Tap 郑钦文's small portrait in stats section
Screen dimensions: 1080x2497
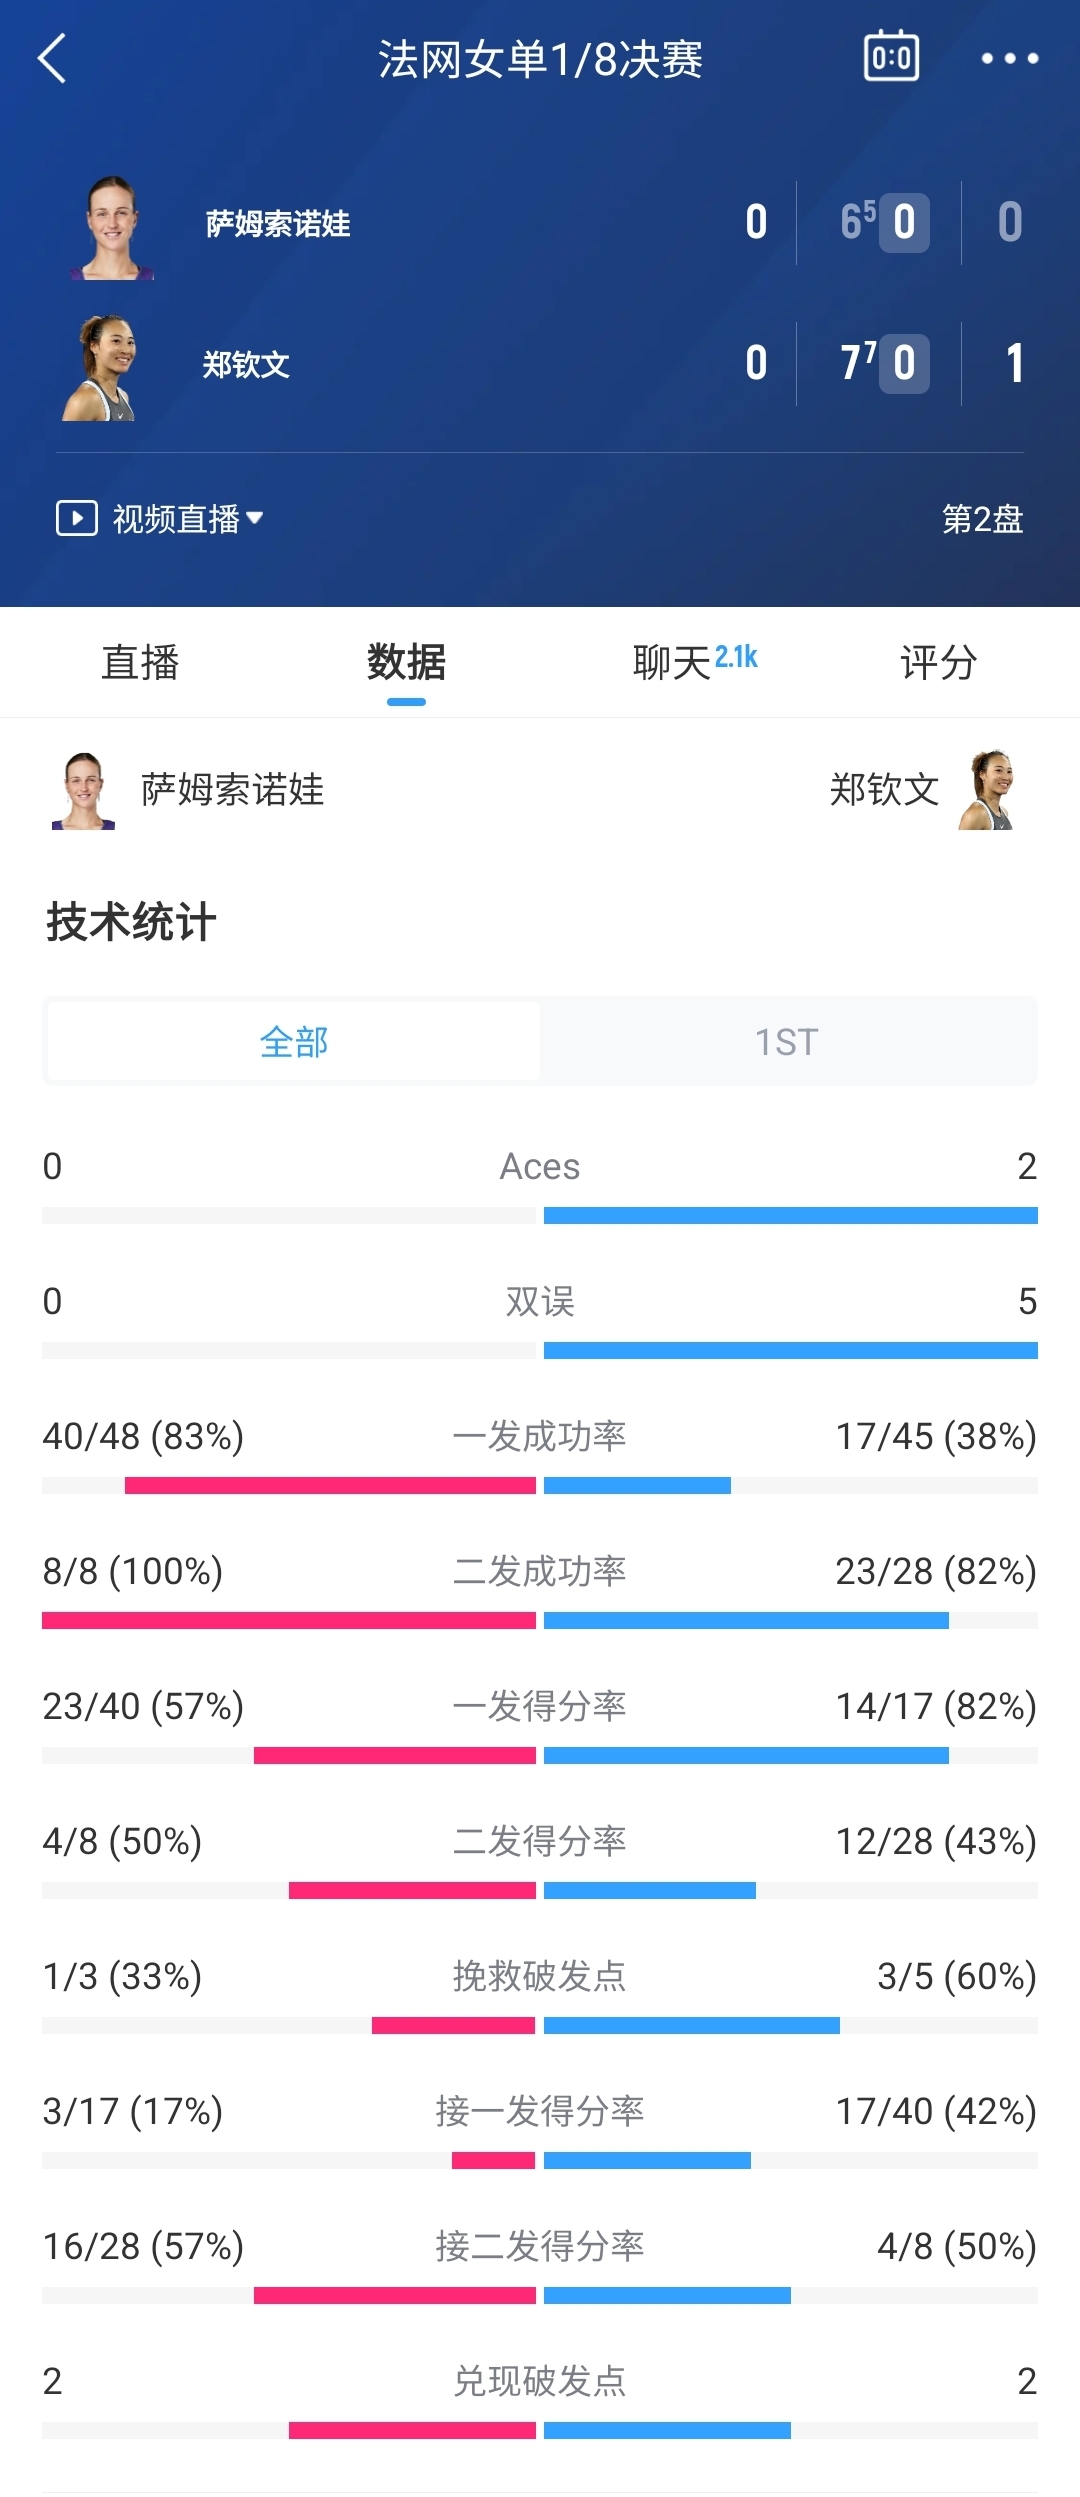pyautogui.click(x=987, y=791)
